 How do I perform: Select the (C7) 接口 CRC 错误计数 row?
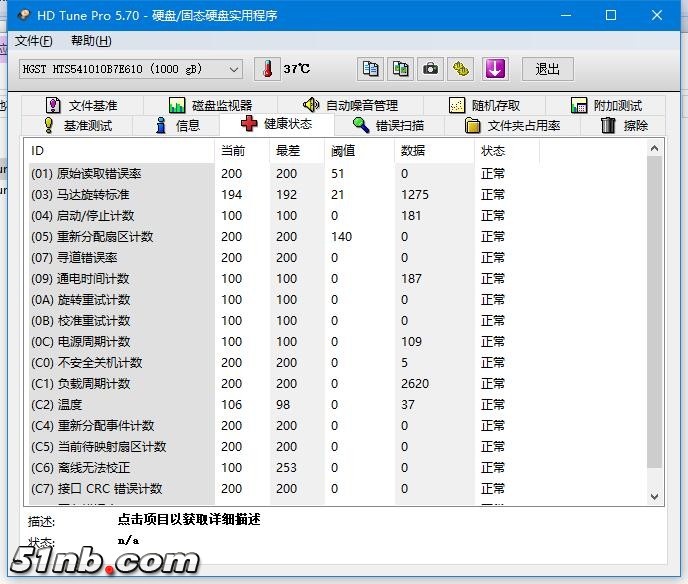[x=285, y=488]
